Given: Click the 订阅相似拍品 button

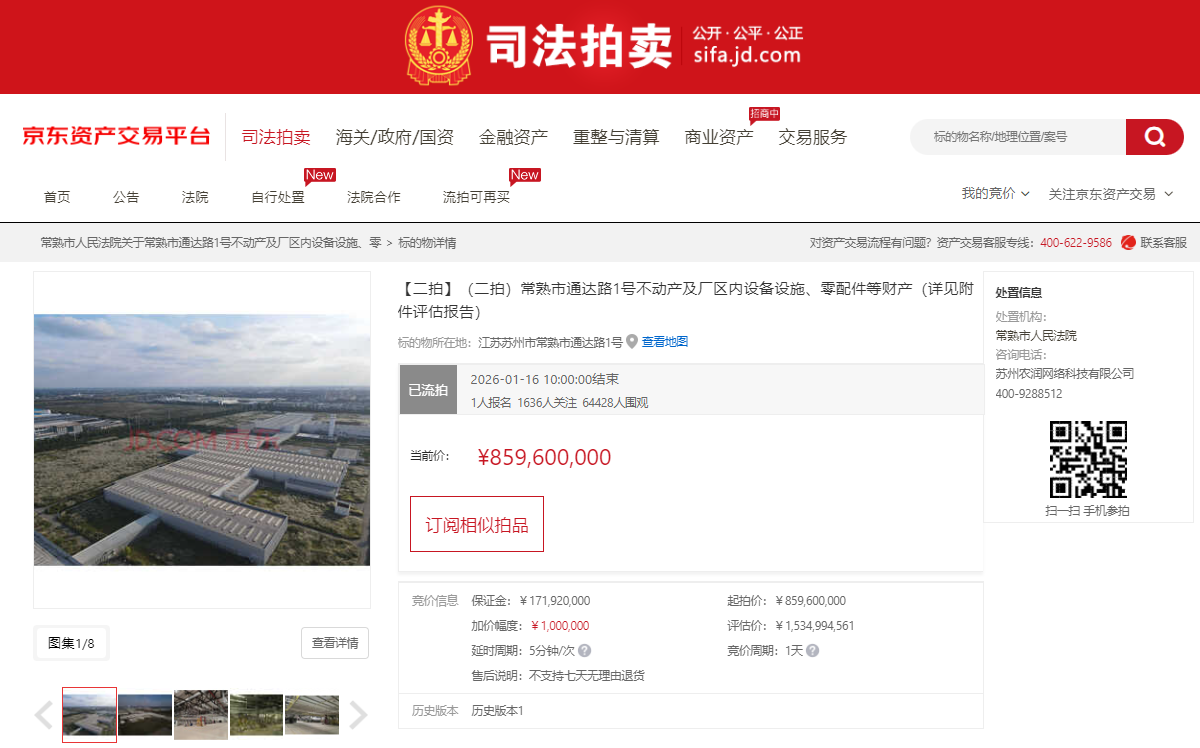Looking at the screenshot, I should pos(477,524).
